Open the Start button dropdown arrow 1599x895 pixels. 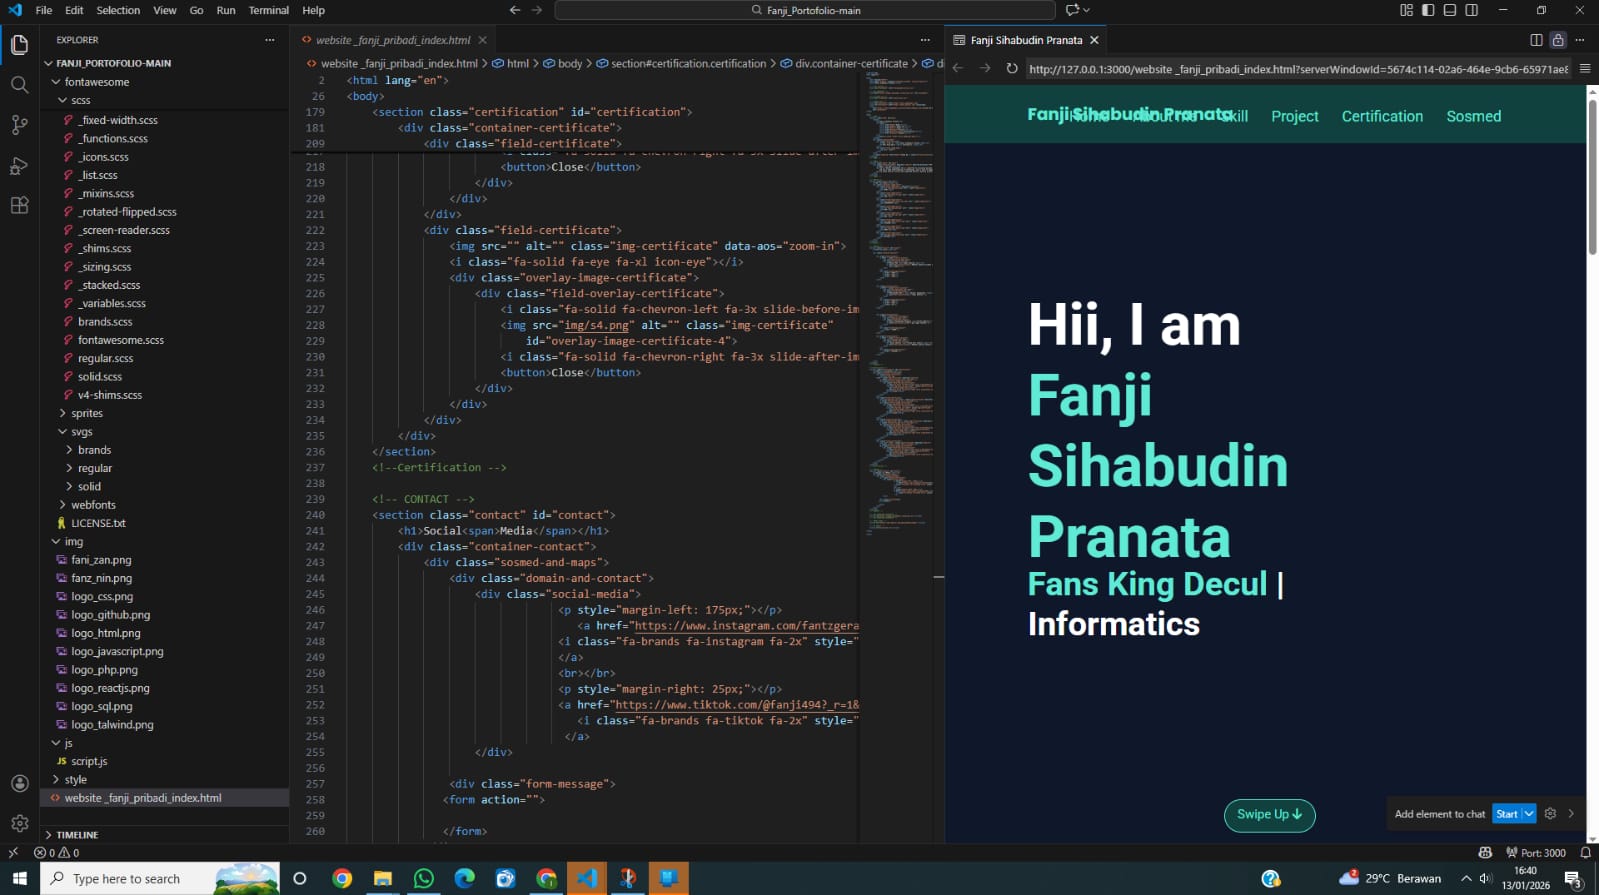click(1529, 813)
